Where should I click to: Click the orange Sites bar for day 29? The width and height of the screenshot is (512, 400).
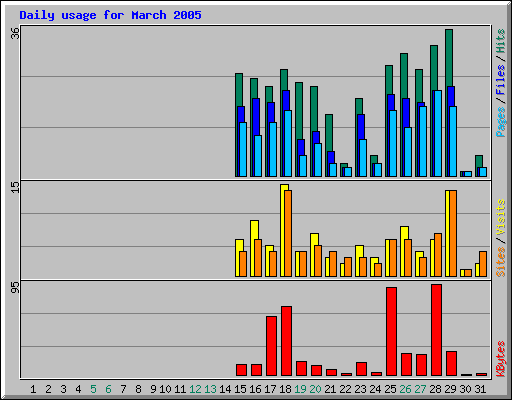[x=453, y=233]
